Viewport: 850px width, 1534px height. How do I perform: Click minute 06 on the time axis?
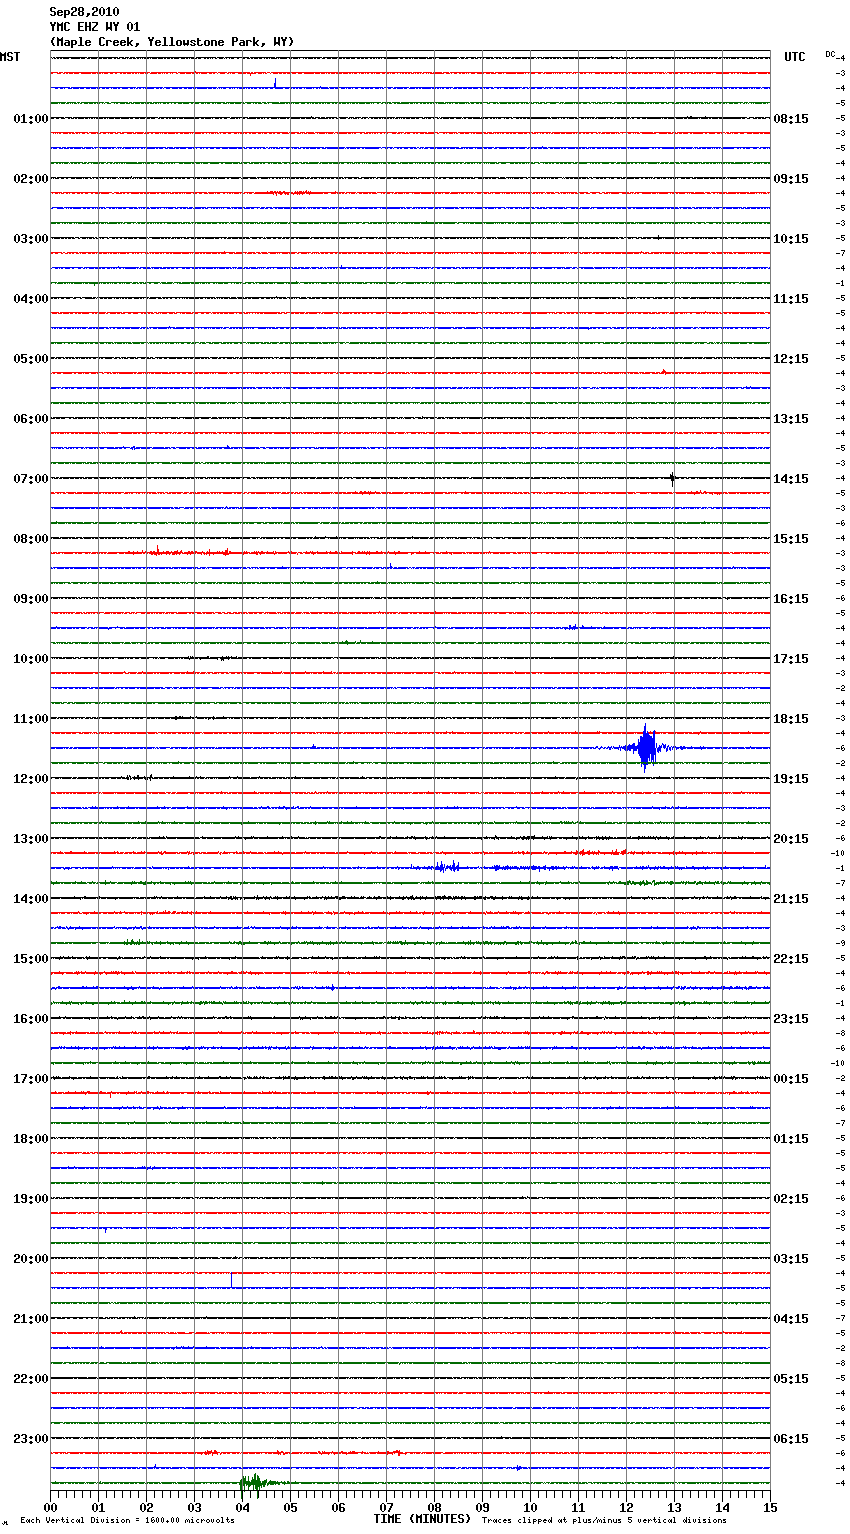pos(338,1507)
